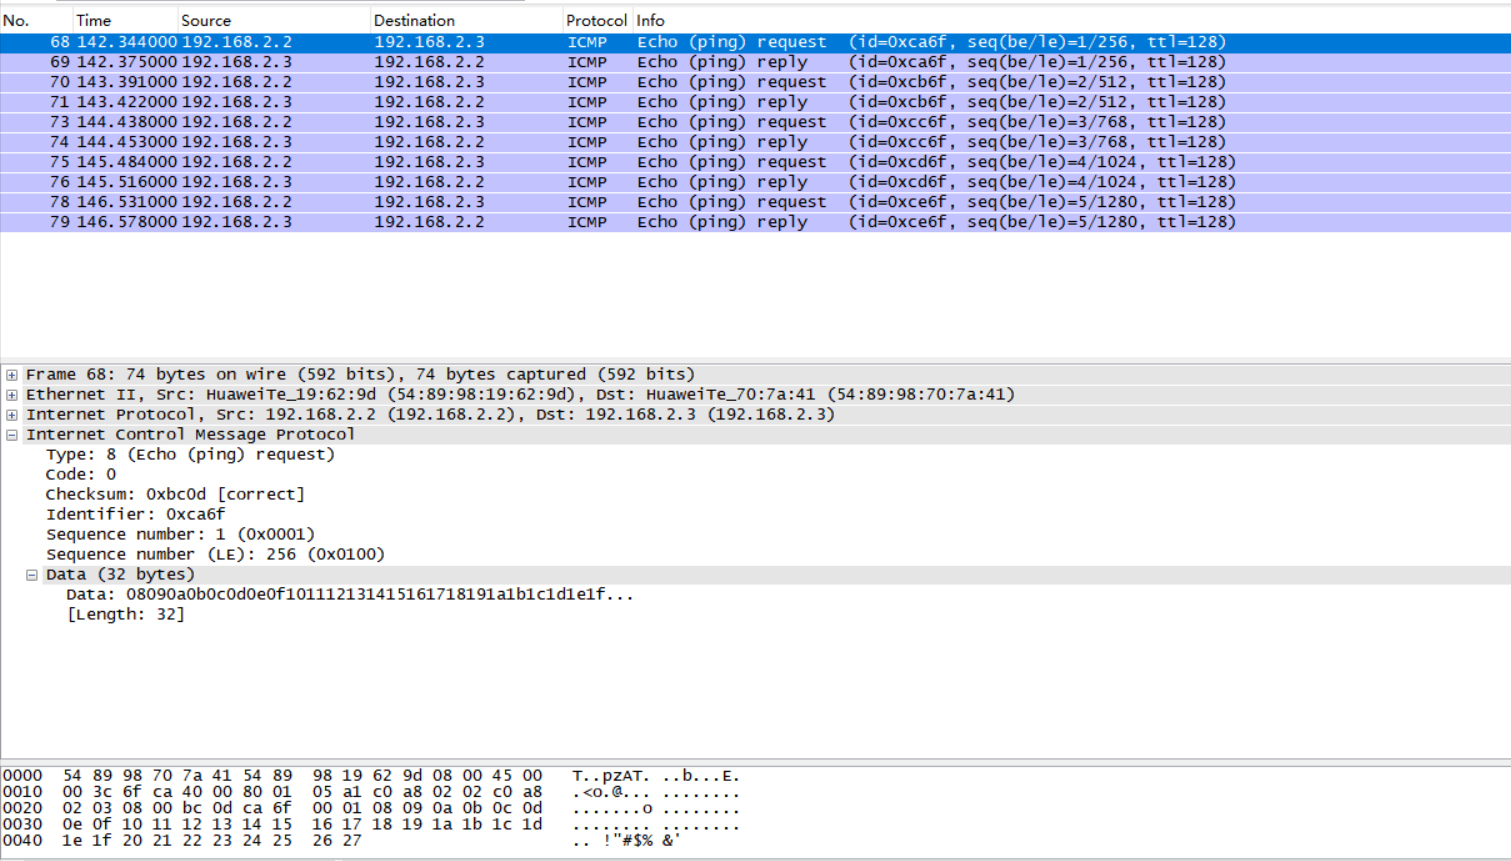Sort packets by the Destination column header
Viewport: 1511px width, 861px height.
[466, 20]
